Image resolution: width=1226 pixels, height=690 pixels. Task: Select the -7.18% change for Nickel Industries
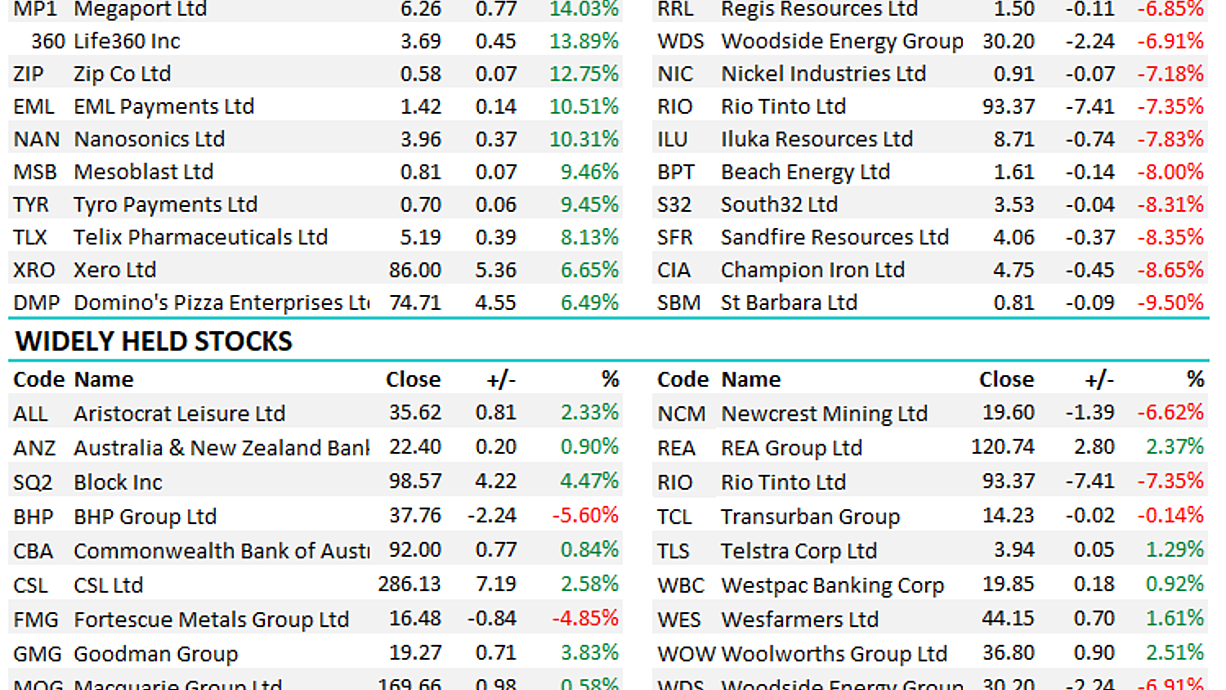coord(1170,74)
